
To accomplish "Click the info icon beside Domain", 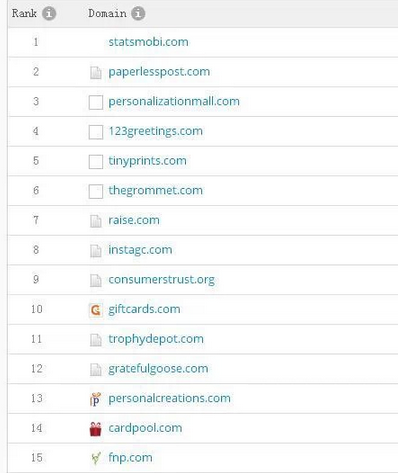I will tap(138, 14).
